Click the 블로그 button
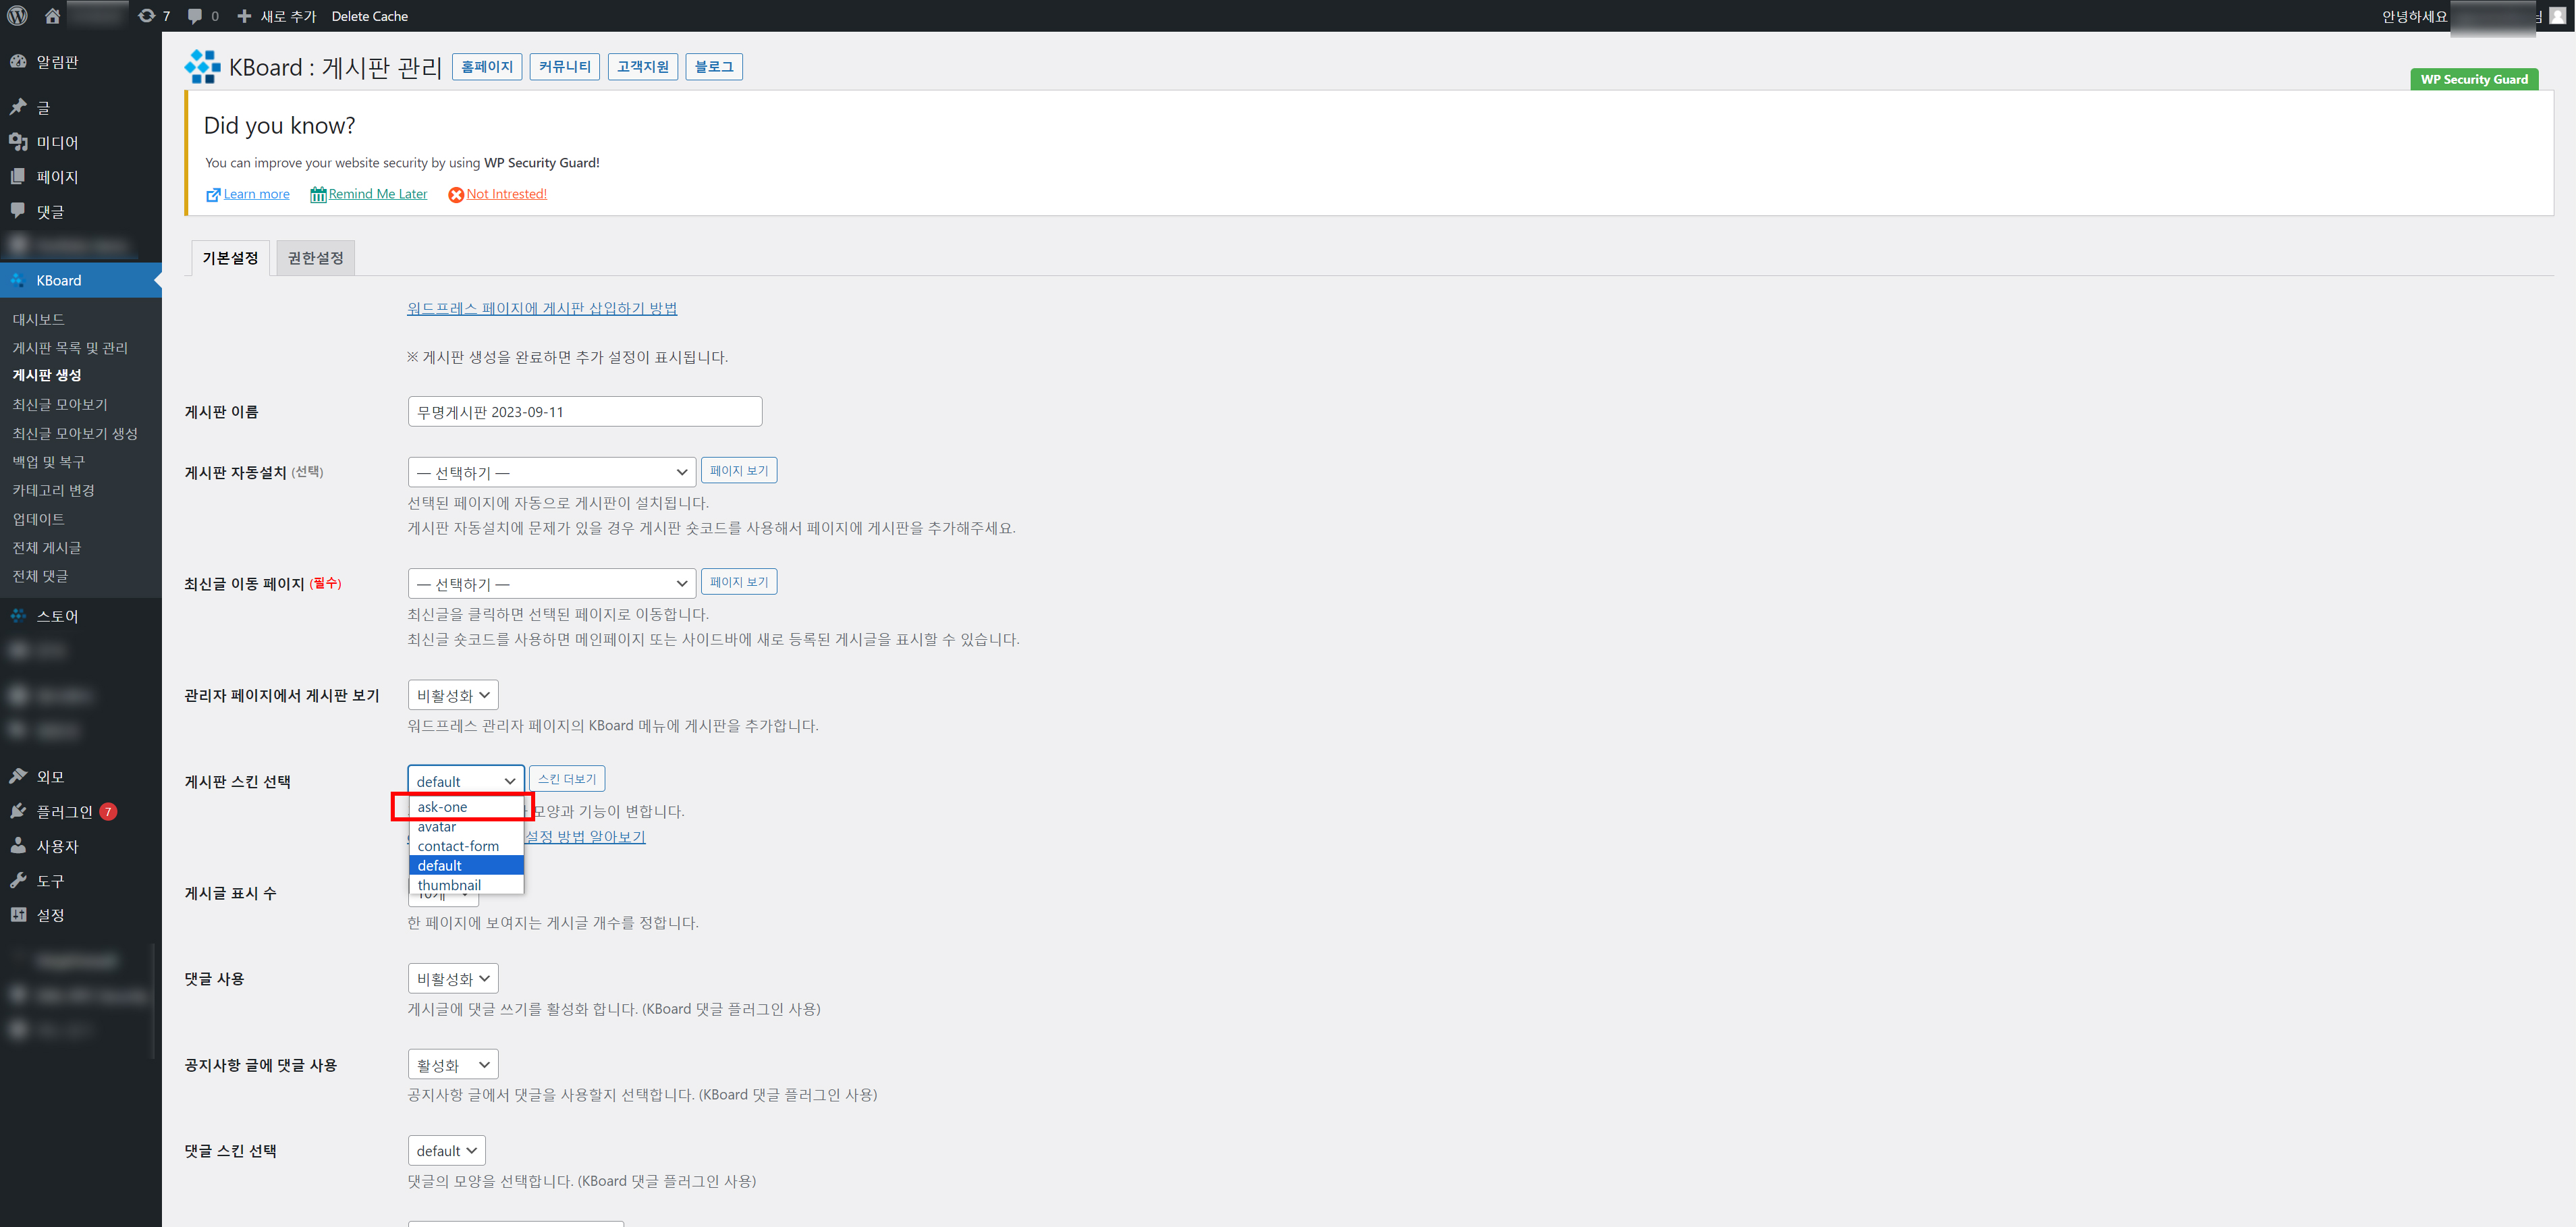 714,67
